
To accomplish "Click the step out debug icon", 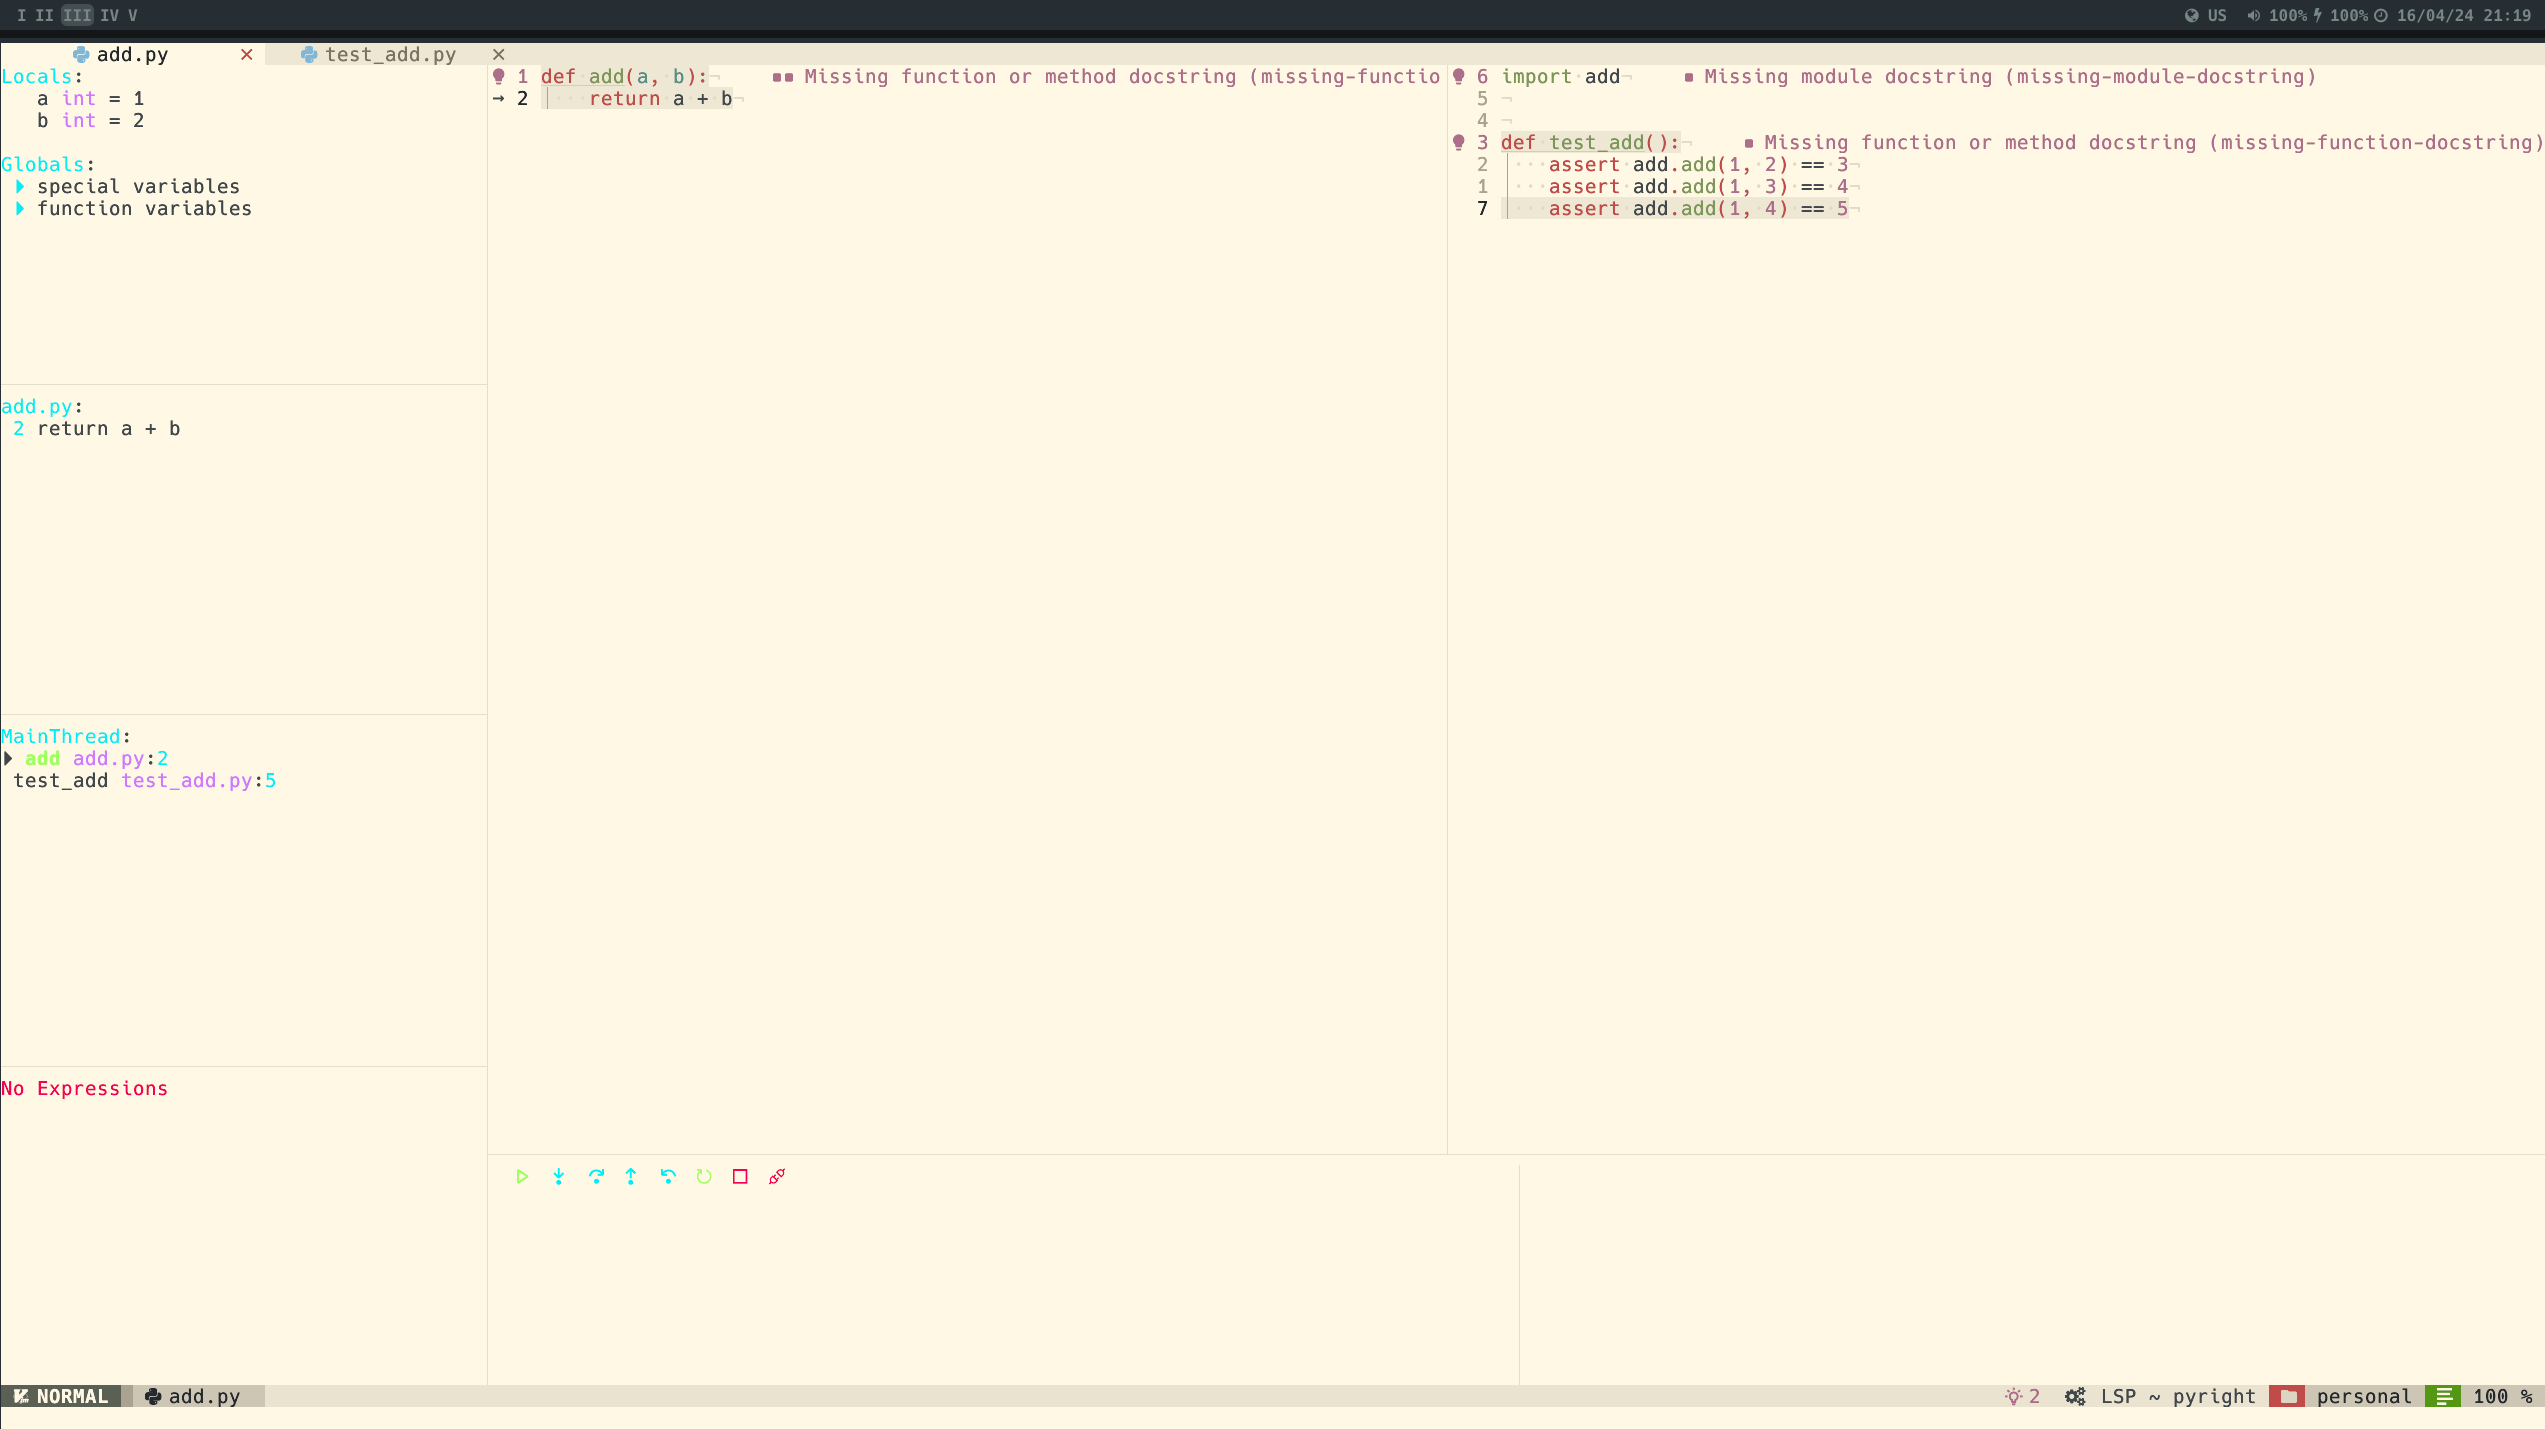I will point(631,1176).
